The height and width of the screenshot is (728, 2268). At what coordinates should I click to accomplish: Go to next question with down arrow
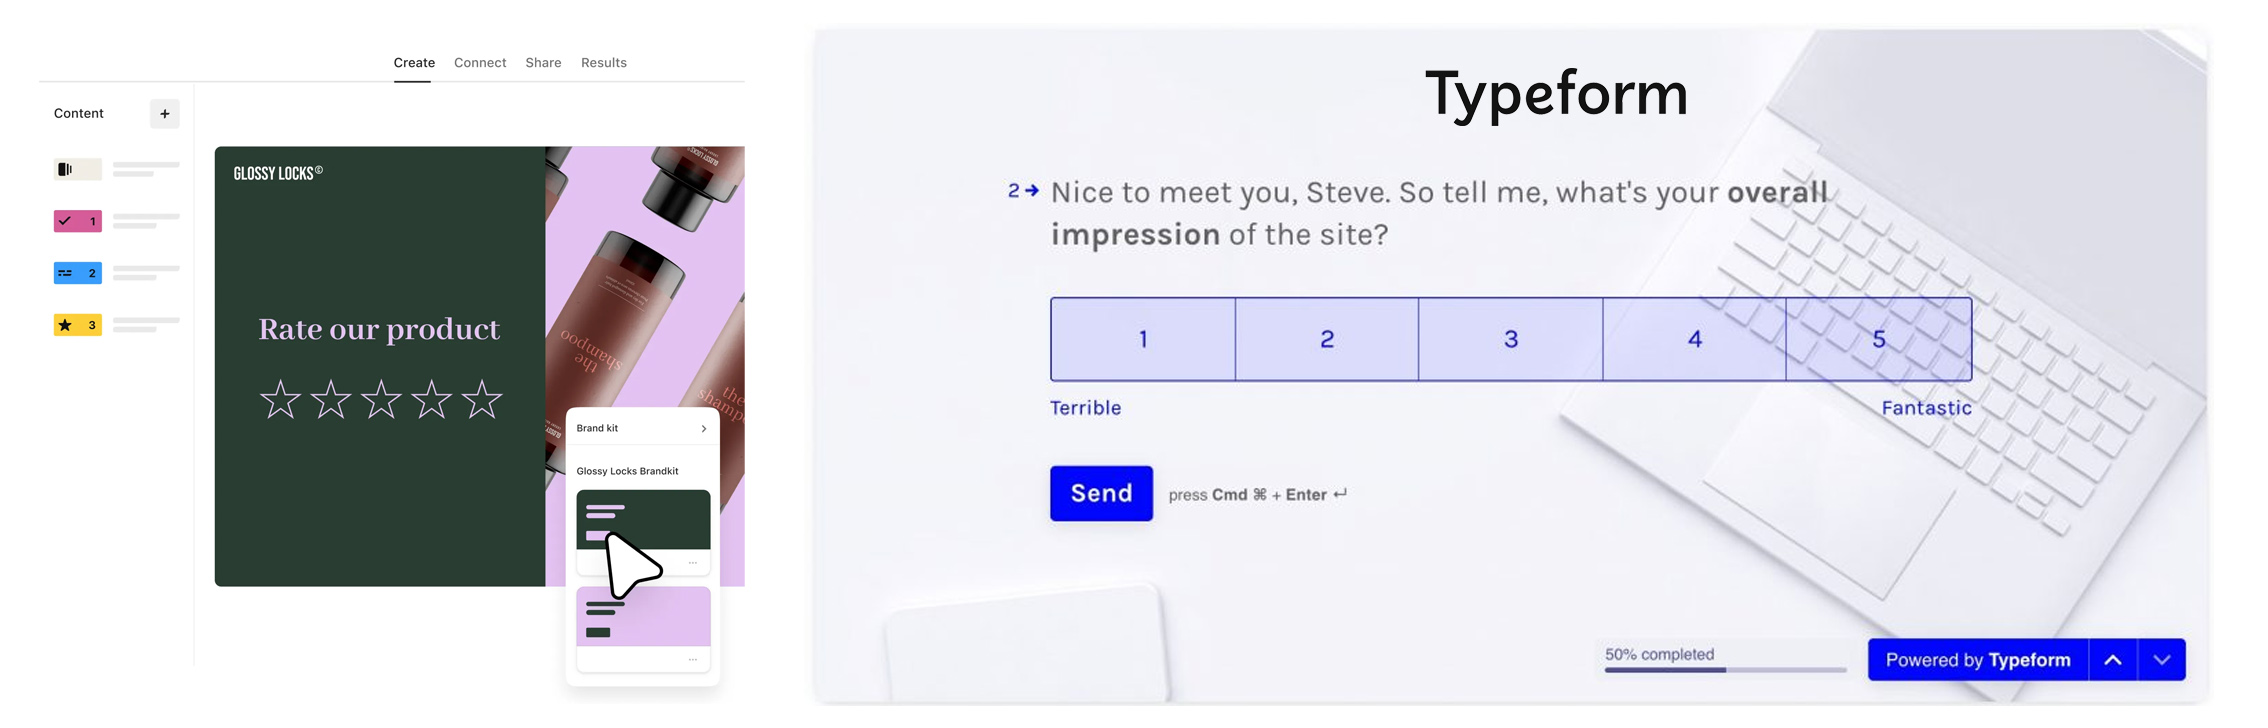[2162, 660]
